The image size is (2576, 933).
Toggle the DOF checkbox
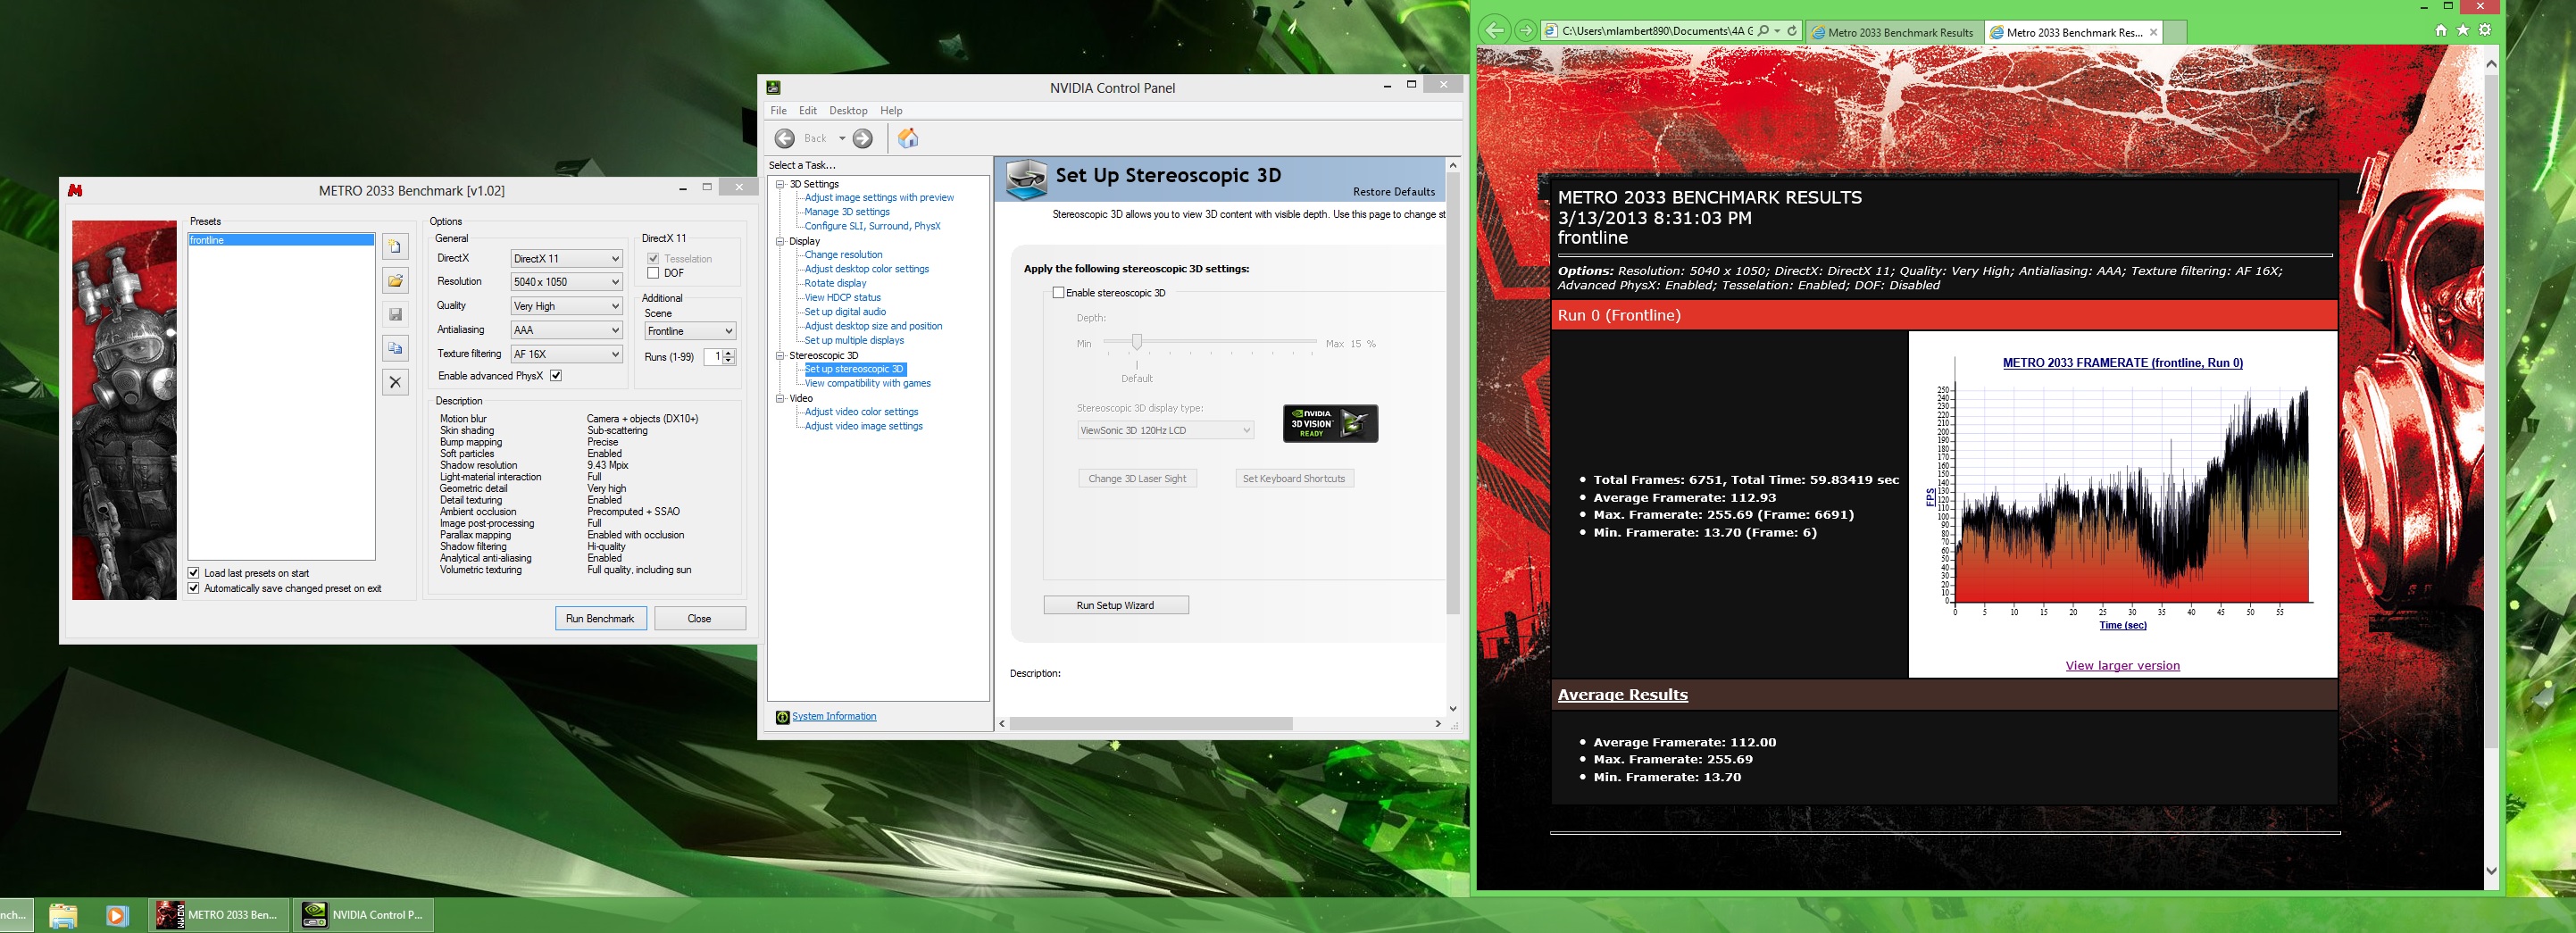(653, 273)
